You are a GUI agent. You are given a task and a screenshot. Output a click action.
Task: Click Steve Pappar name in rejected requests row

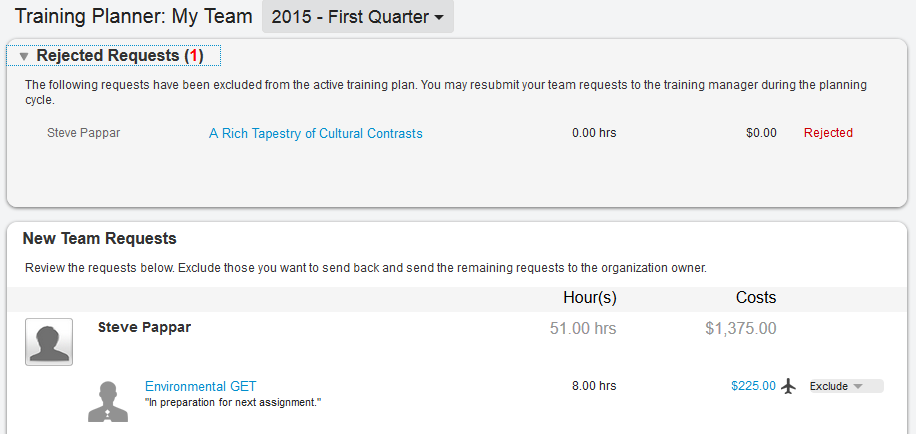tap(84, 133)
